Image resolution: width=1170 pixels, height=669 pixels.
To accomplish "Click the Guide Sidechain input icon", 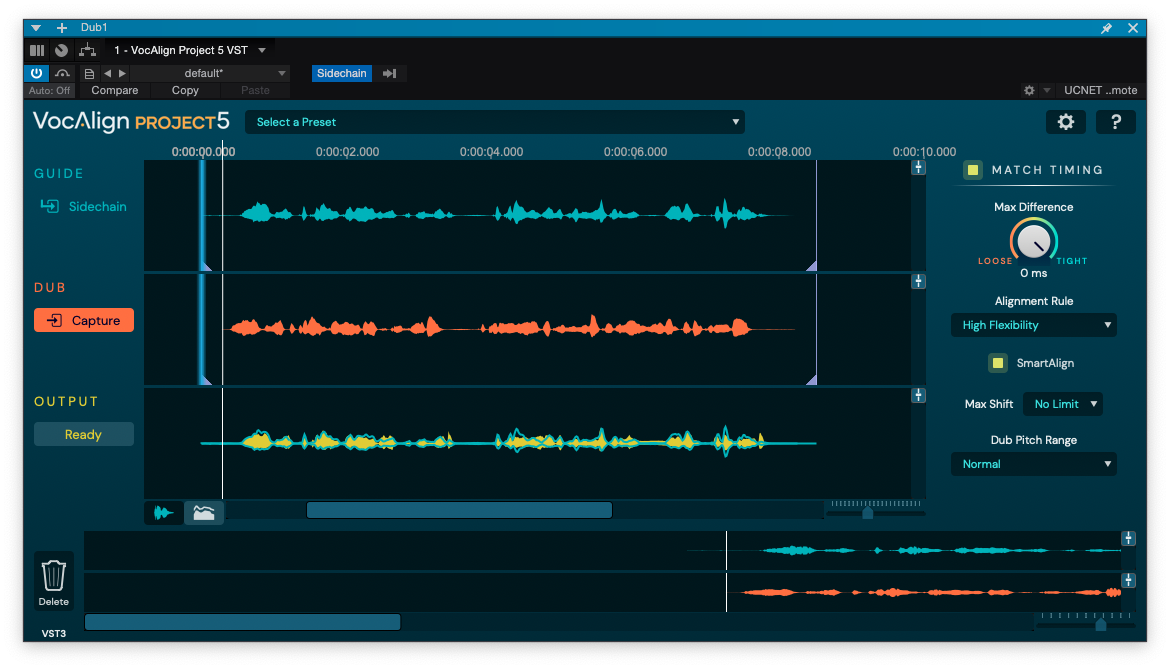I will (49, 206).
